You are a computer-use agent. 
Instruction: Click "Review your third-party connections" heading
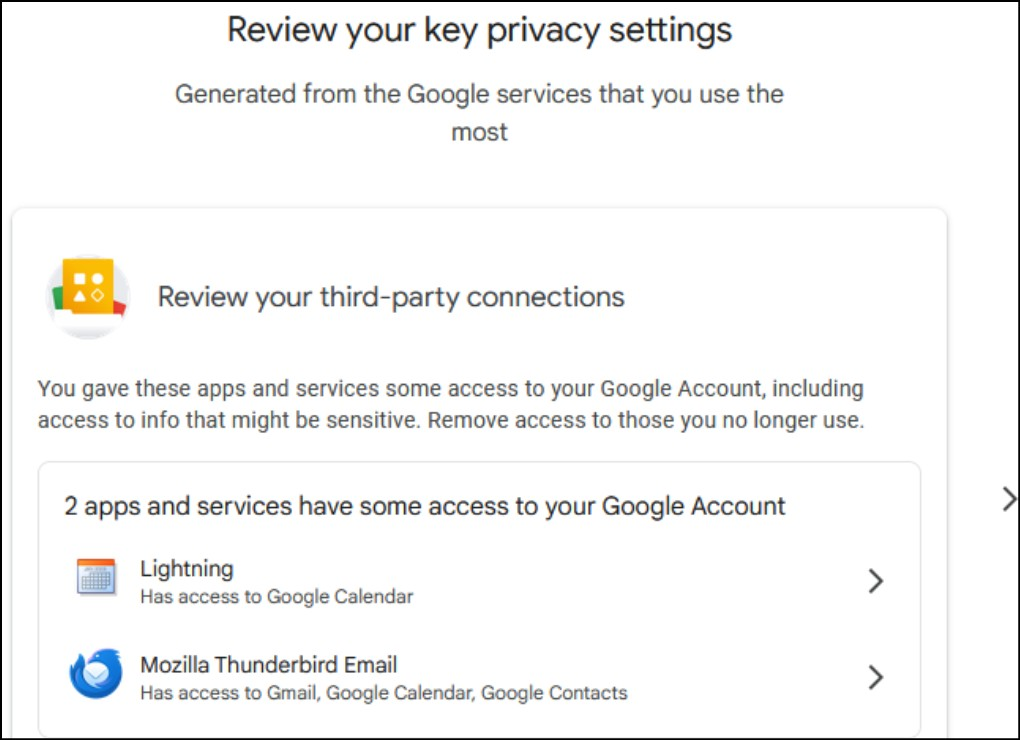(391, 297)
